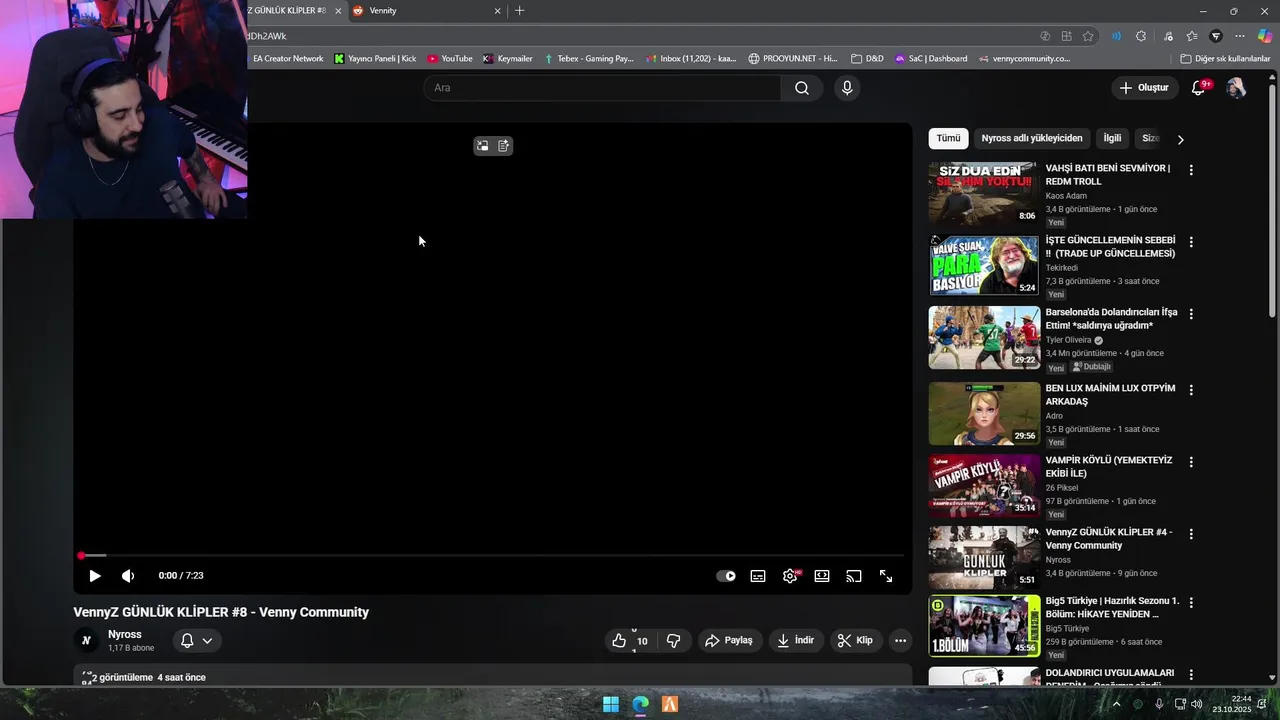Open the Yayıncı Paneli Kick bookmark
This screenshot has width=1280, height=720.
coord(375,59)
